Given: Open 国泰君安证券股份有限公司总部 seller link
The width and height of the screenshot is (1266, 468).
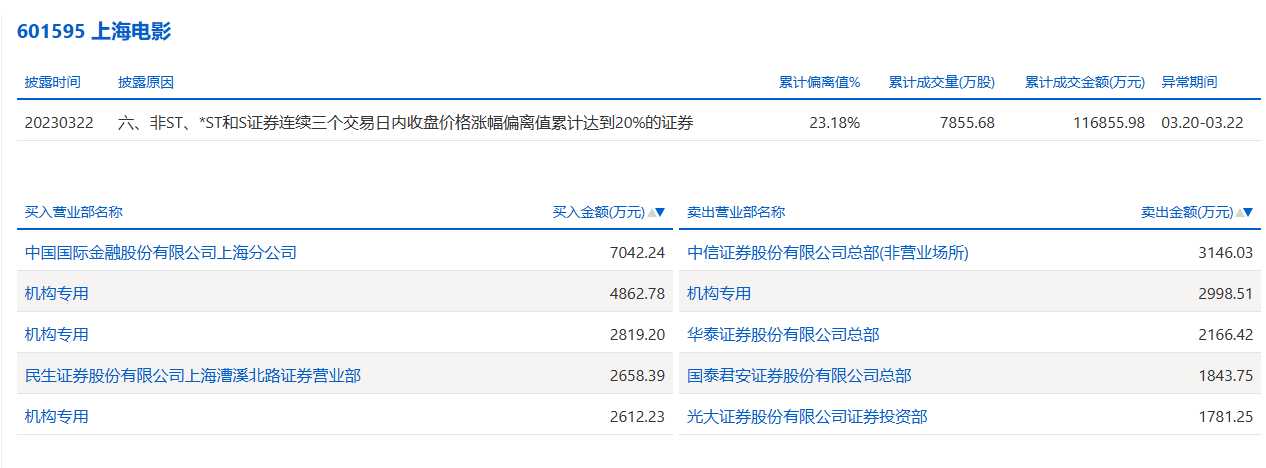Looking at the screenshot, I should point(799,376).
